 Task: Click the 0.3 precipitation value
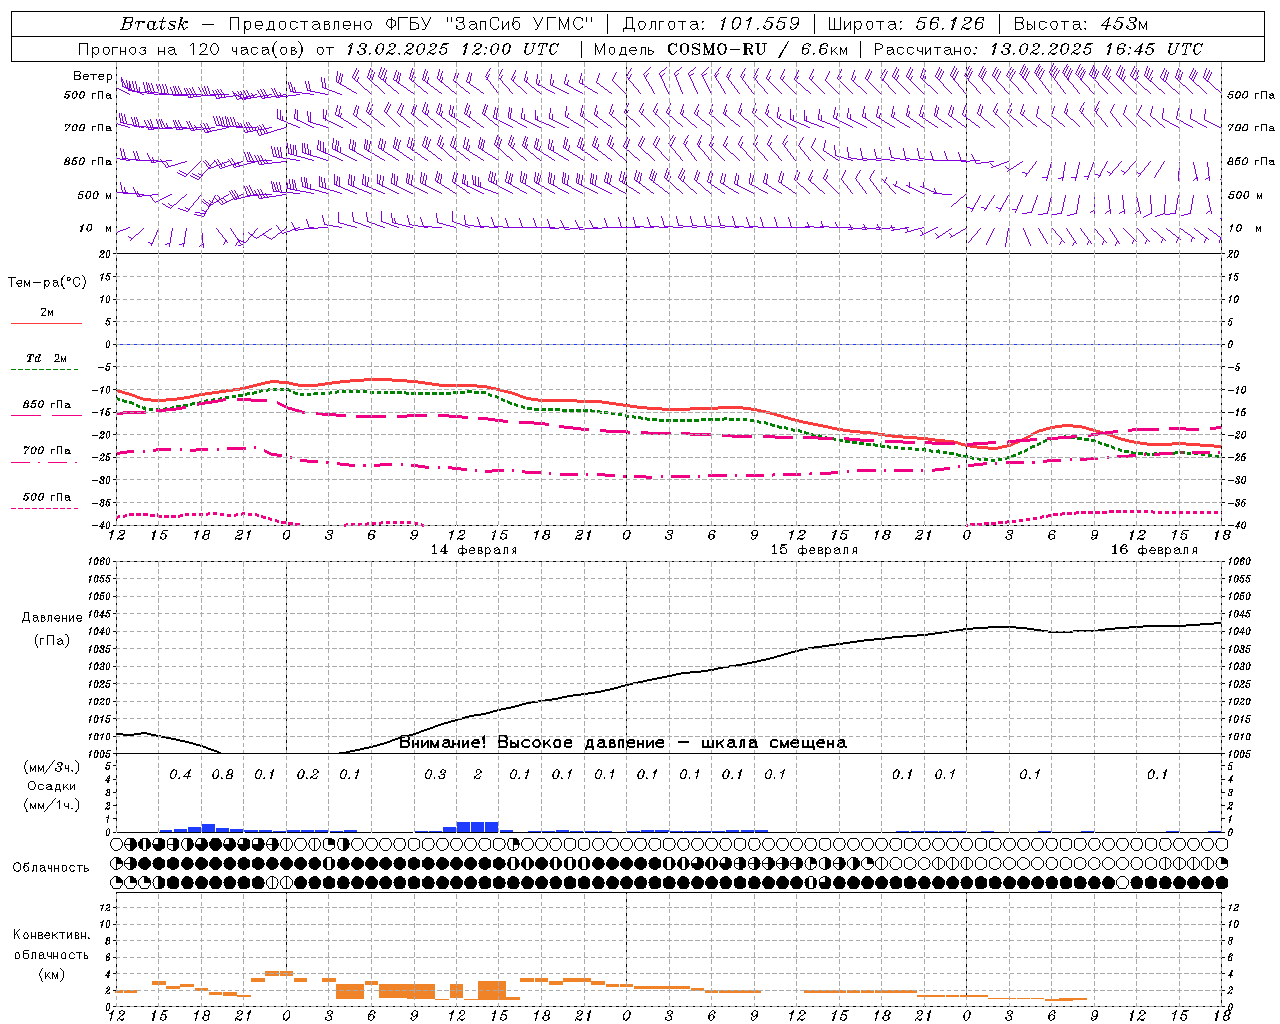(435, 775)
